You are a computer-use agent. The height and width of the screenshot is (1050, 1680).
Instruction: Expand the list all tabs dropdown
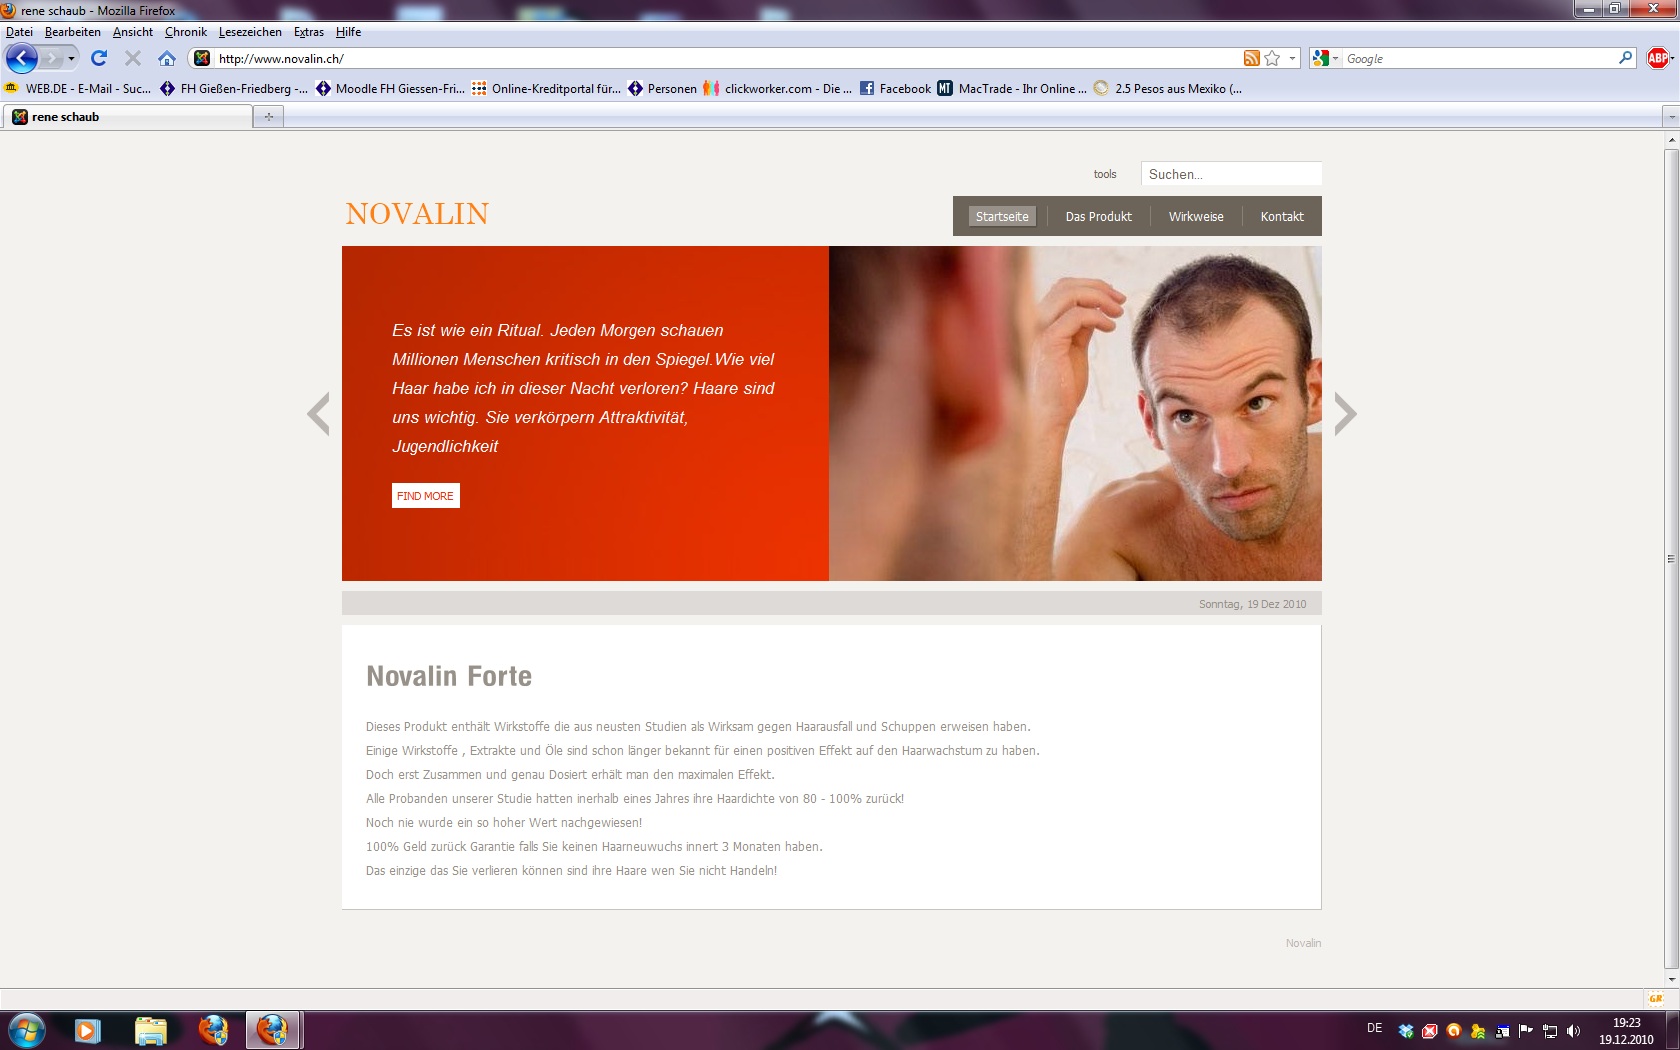(1670, 117)
